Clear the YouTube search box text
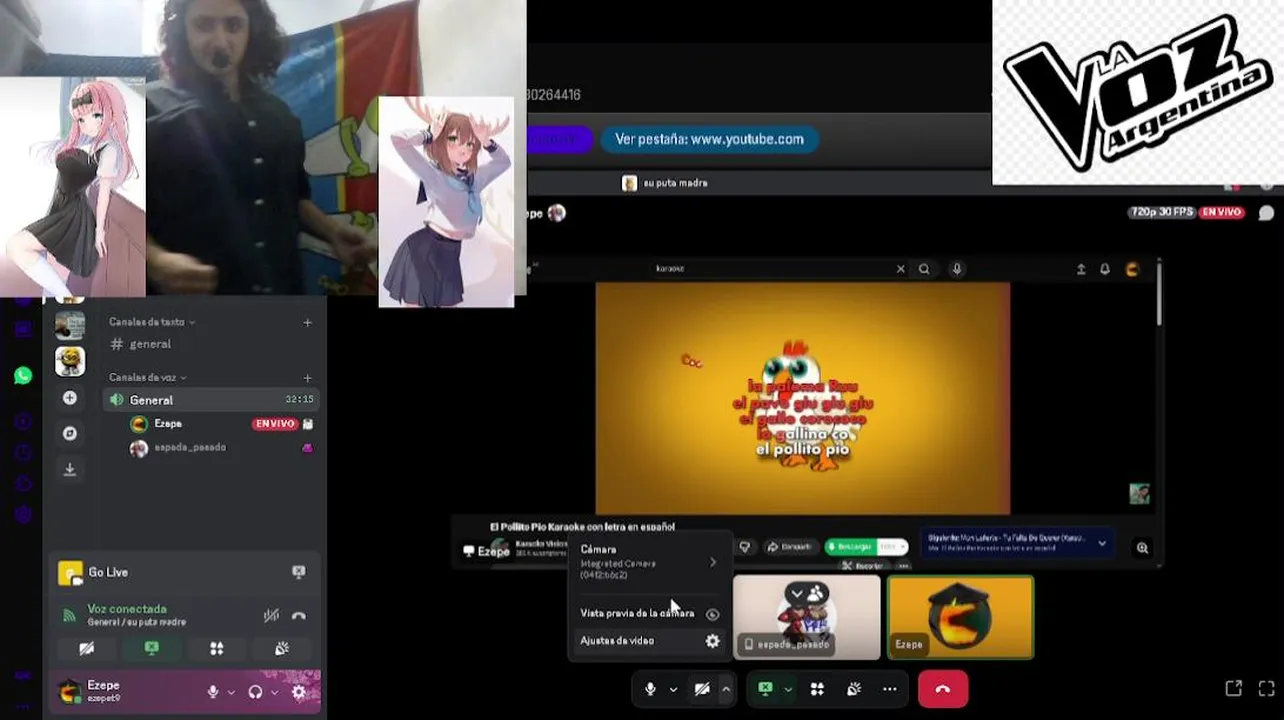Viewport: 1284px width, 720px height. tap(900, 269)
